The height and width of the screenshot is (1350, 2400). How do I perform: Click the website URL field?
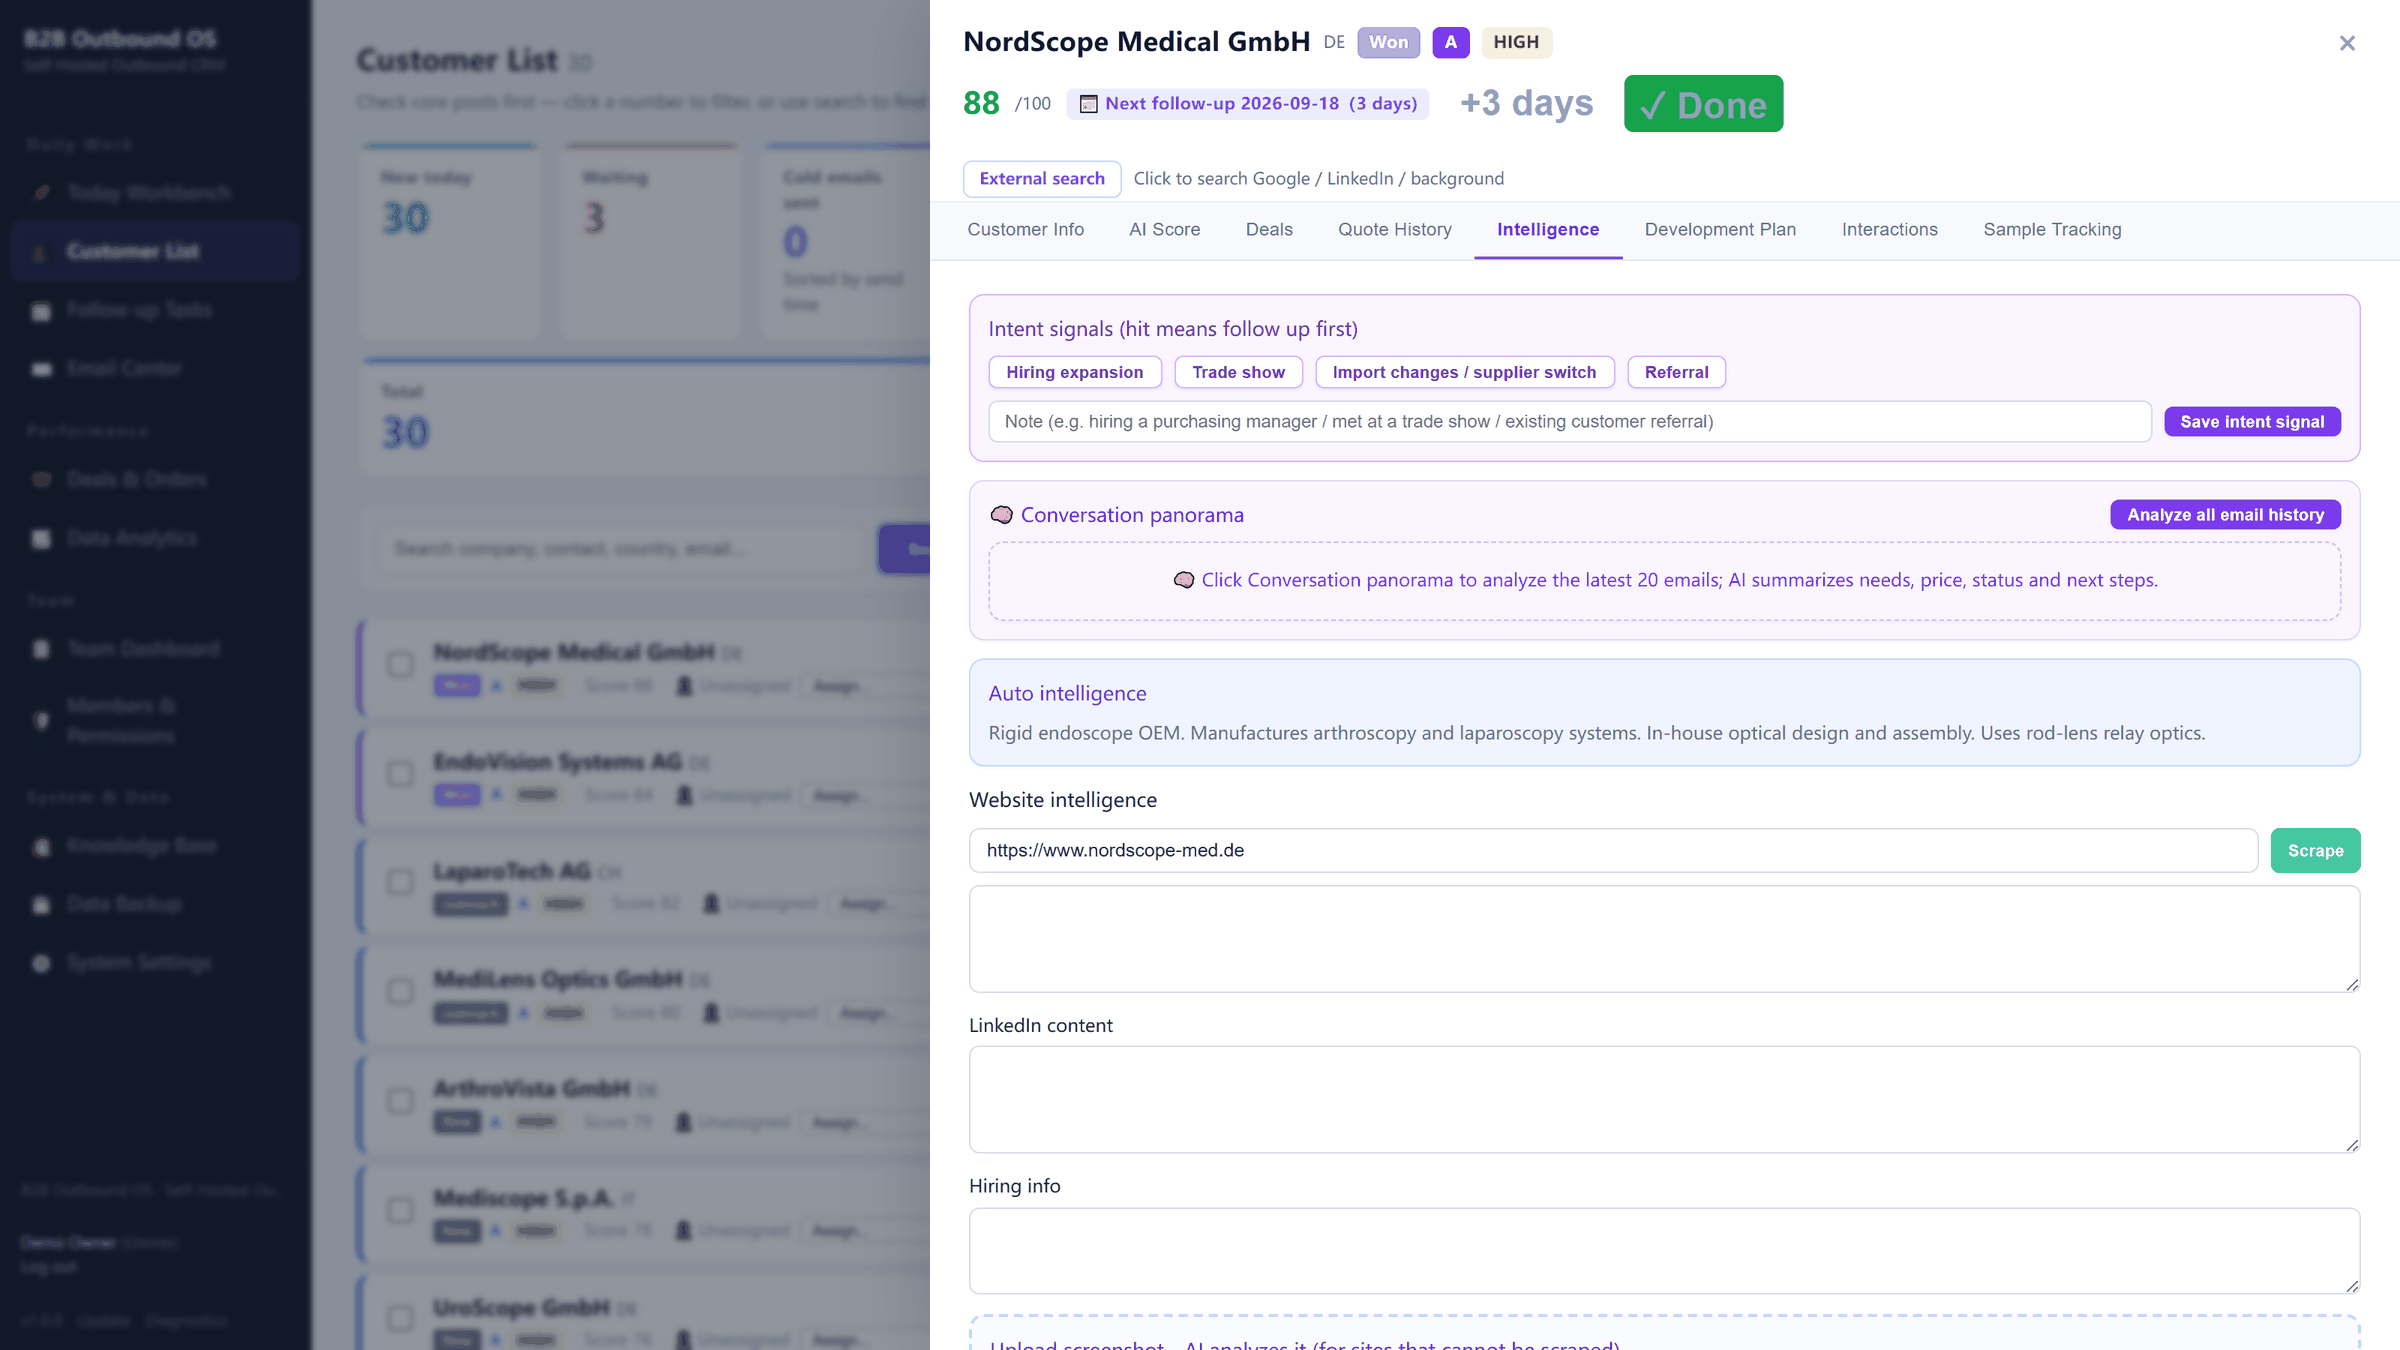click(1613, 850)
